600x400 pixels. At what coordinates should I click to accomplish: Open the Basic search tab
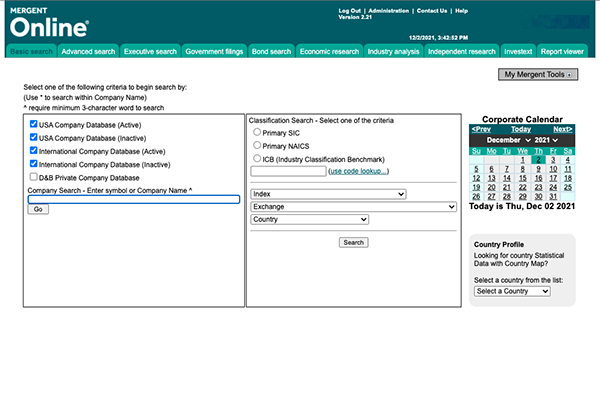(x=31, y=51)
